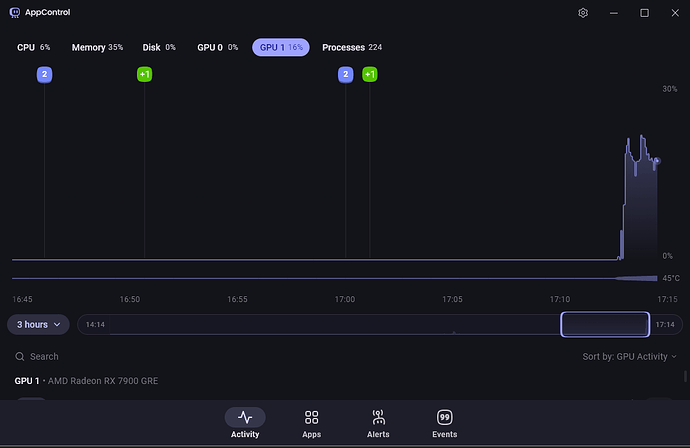690x448 pixels.
Task: Click the blue event marker near 16:45
Action: click(x=44, y=75)
